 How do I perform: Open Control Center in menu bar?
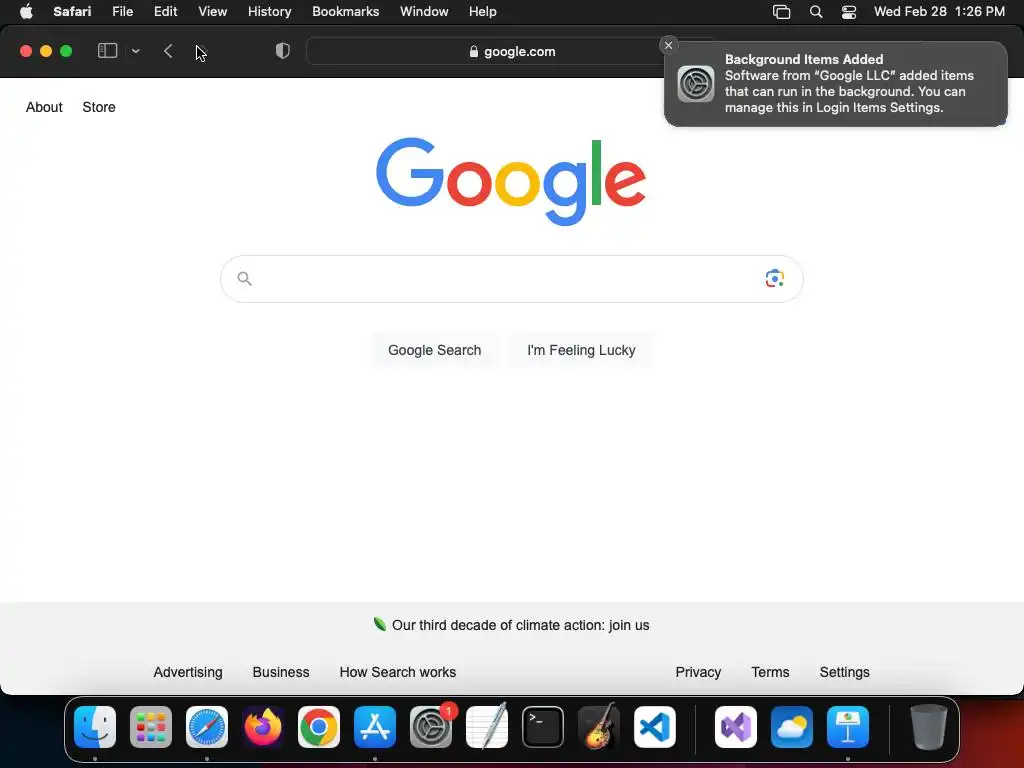click(848, 12)
